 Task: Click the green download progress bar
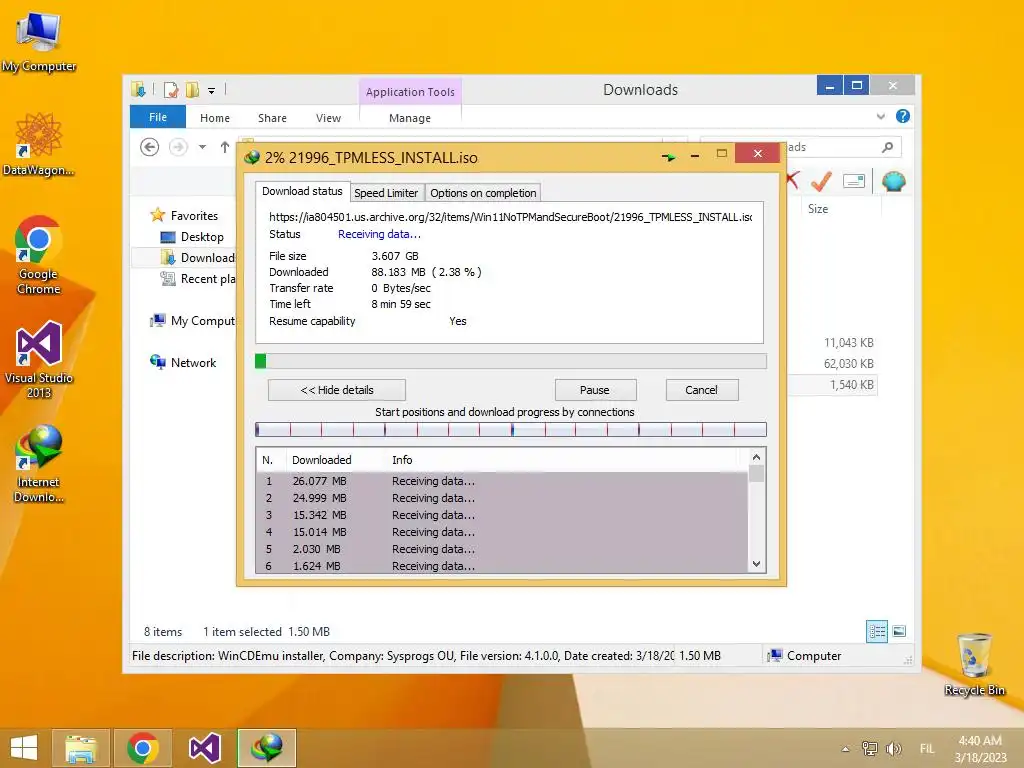point(511,361)
